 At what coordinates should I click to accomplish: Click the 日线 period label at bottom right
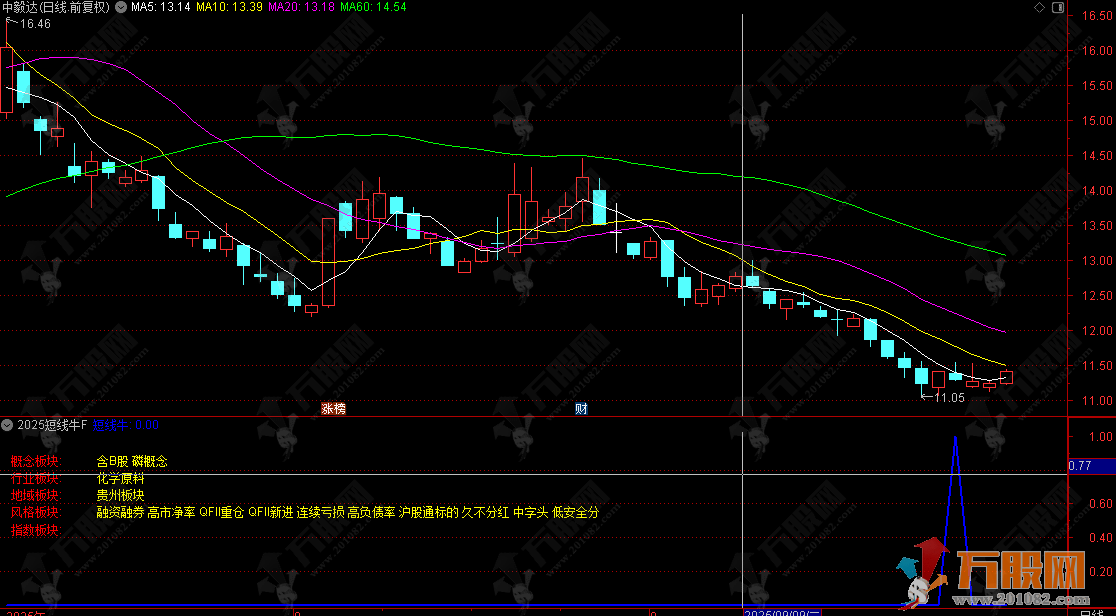pyautogui.click(x=1092, y=610)
